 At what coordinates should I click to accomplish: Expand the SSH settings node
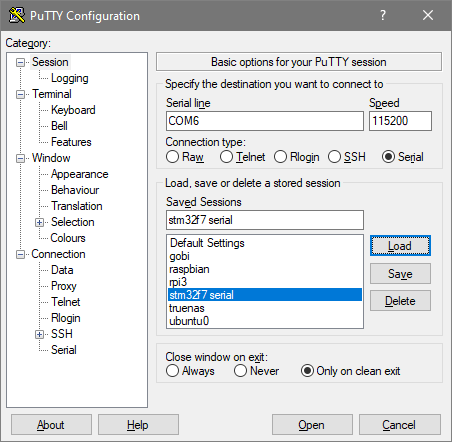[40, 334]
